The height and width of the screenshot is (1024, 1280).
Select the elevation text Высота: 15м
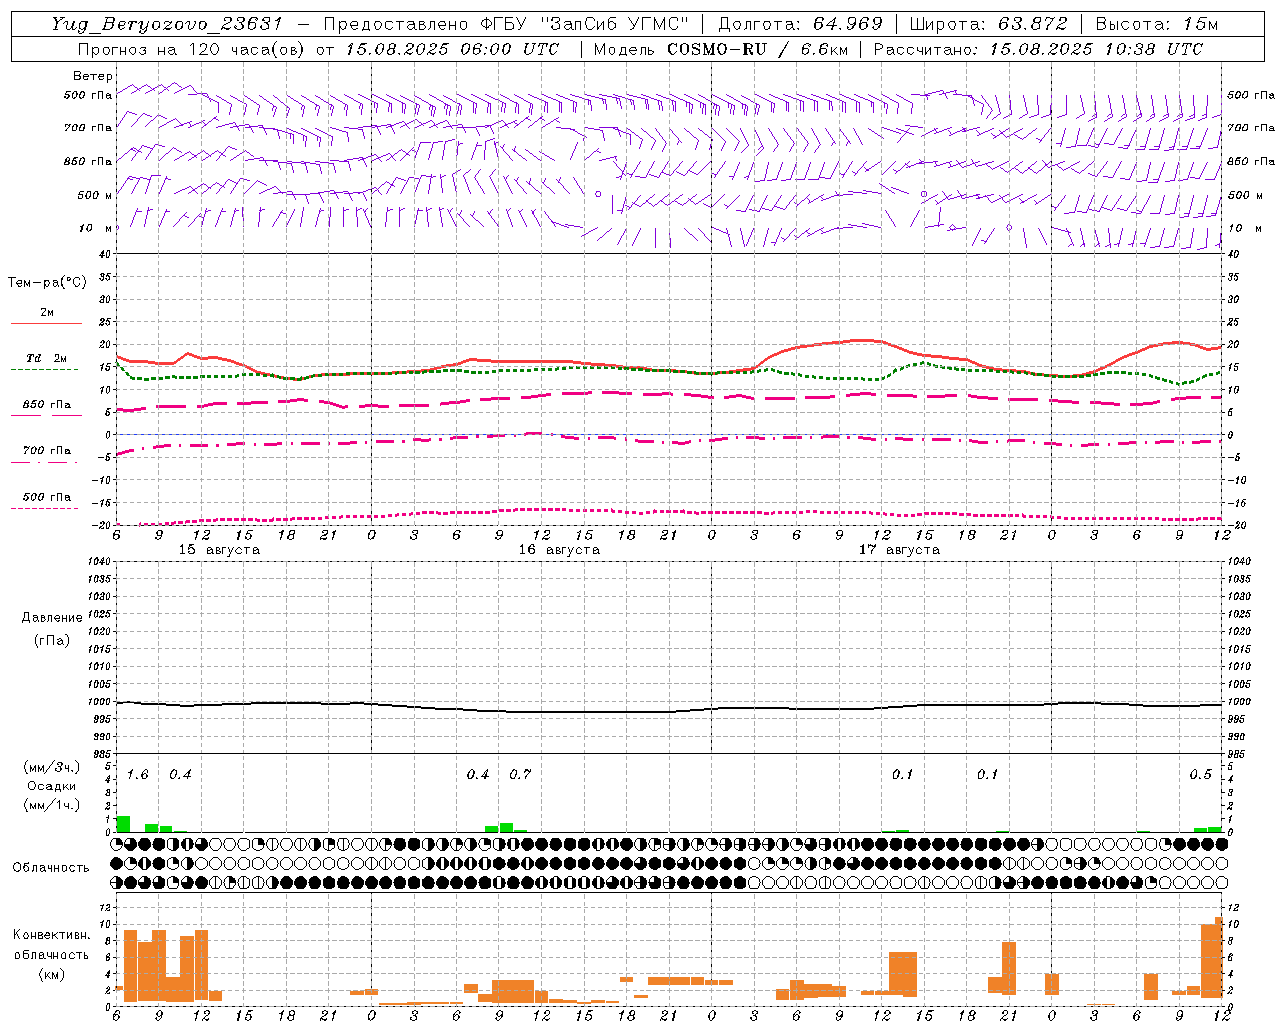click(x=1157, y=24)
